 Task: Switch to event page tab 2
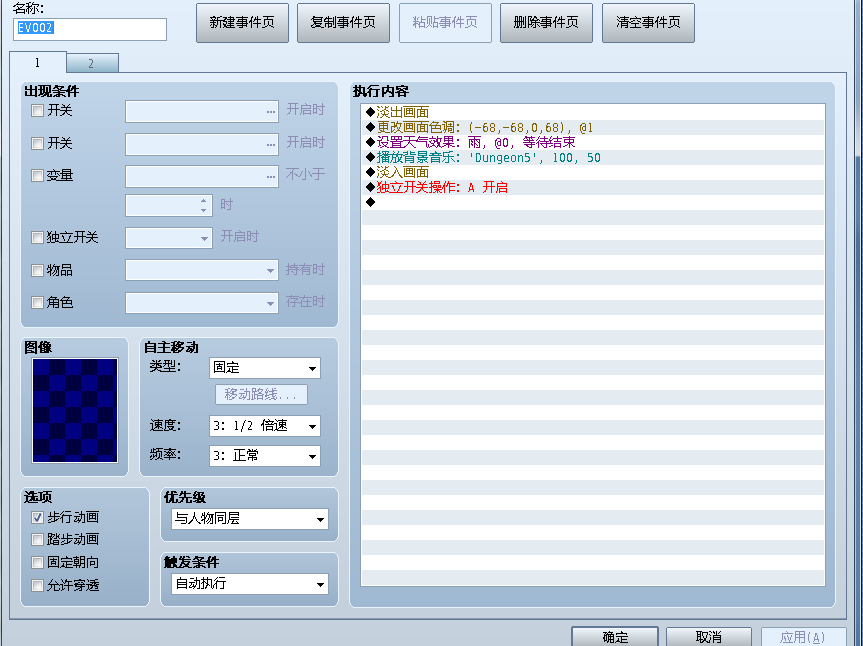[91, 63]
